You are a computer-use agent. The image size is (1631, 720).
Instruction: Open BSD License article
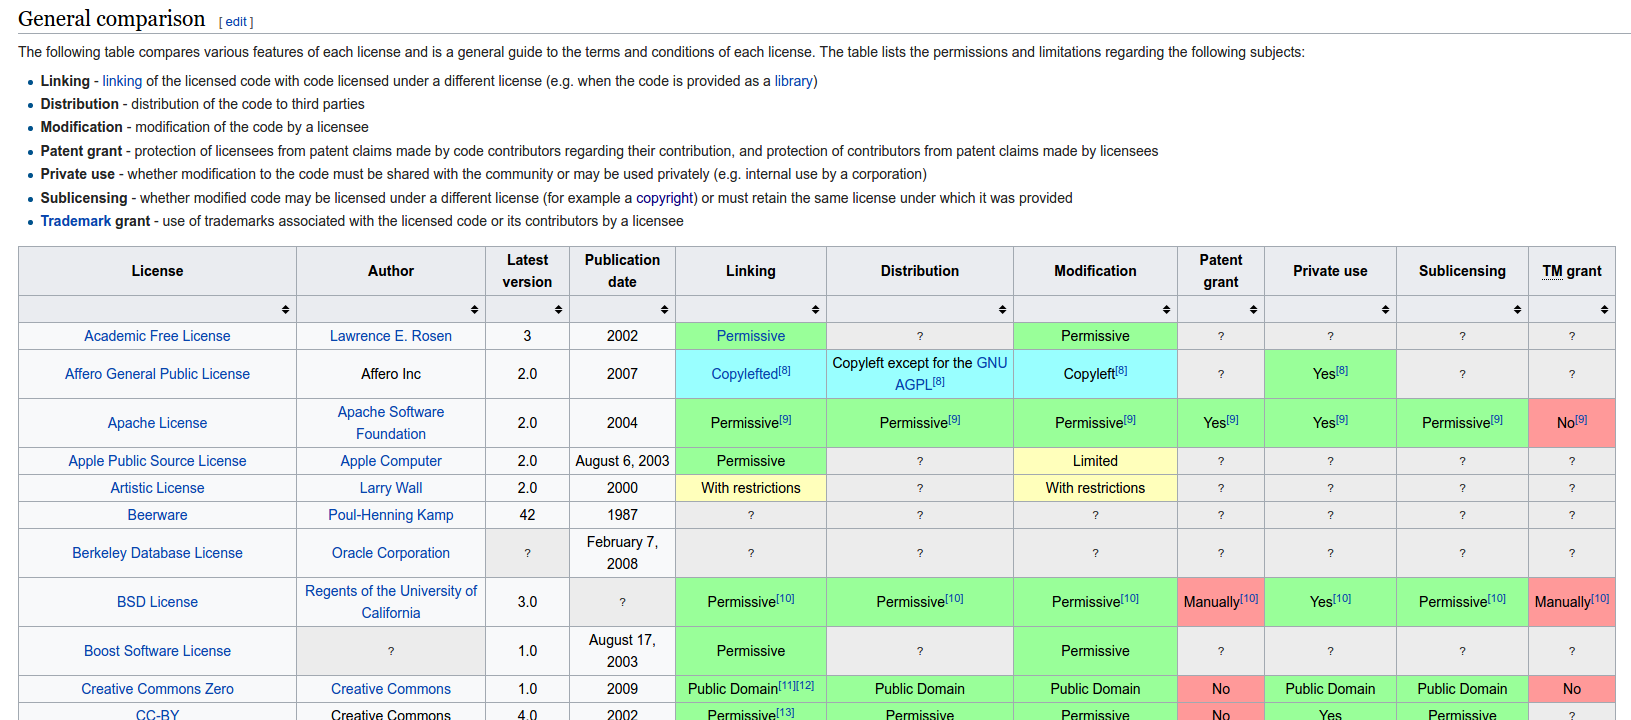pyautogui.click(x=157, y=602)
